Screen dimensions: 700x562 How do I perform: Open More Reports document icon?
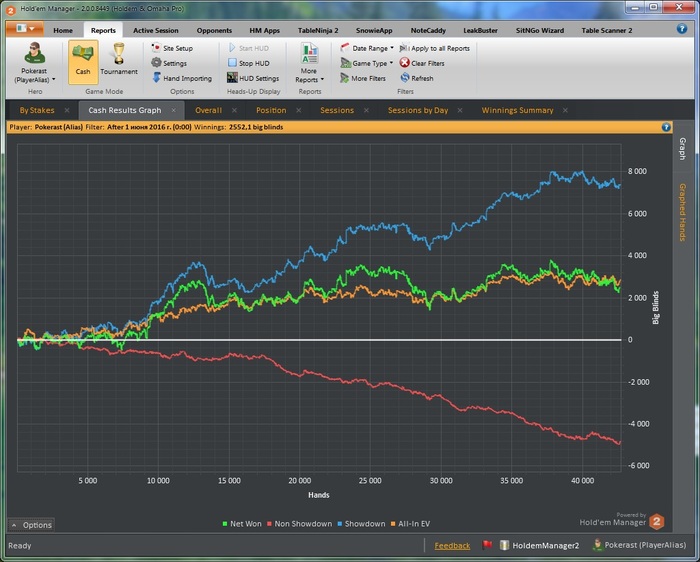(x=309, y=53)
